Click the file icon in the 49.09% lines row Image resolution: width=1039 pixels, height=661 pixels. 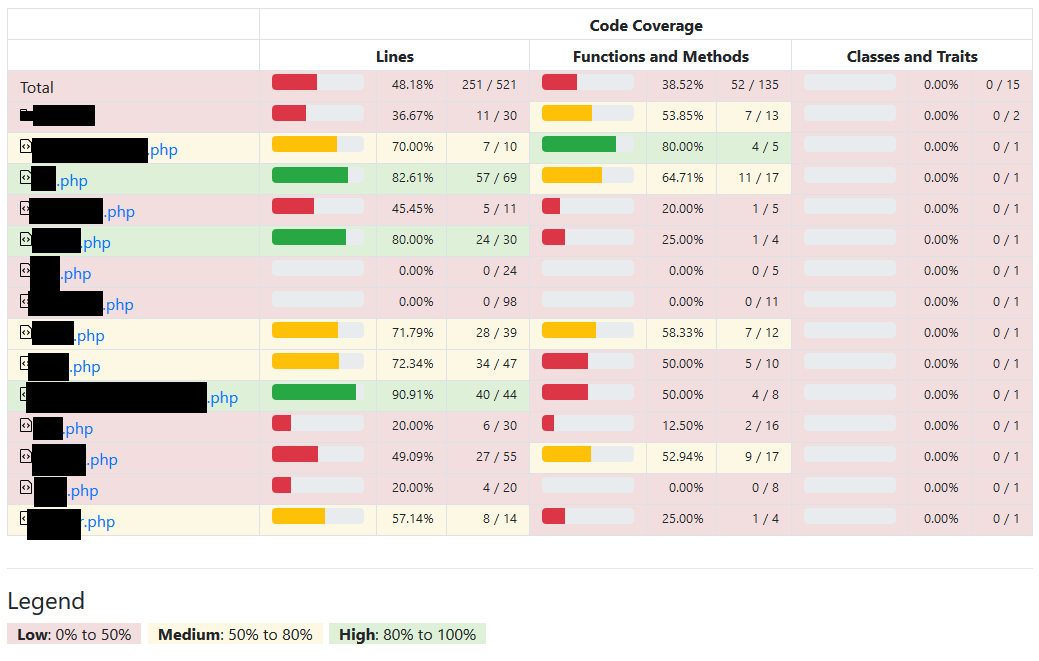click(26, 456)
